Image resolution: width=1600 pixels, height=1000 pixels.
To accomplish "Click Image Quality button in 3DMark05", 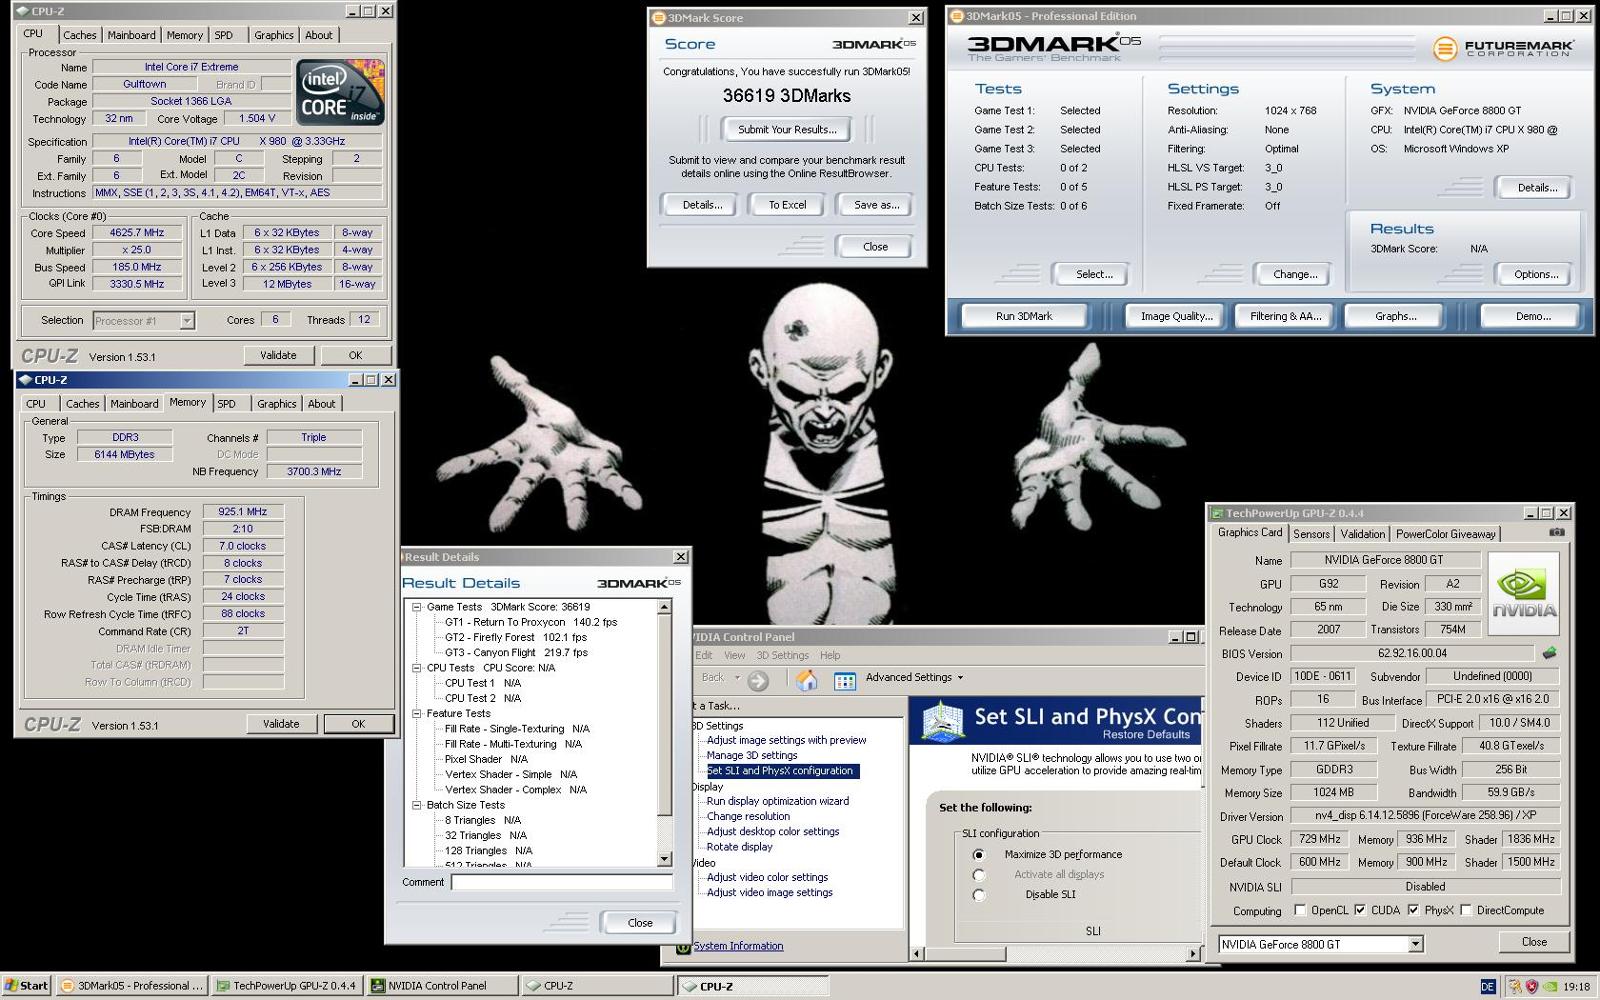I will tap(1176, 316).
